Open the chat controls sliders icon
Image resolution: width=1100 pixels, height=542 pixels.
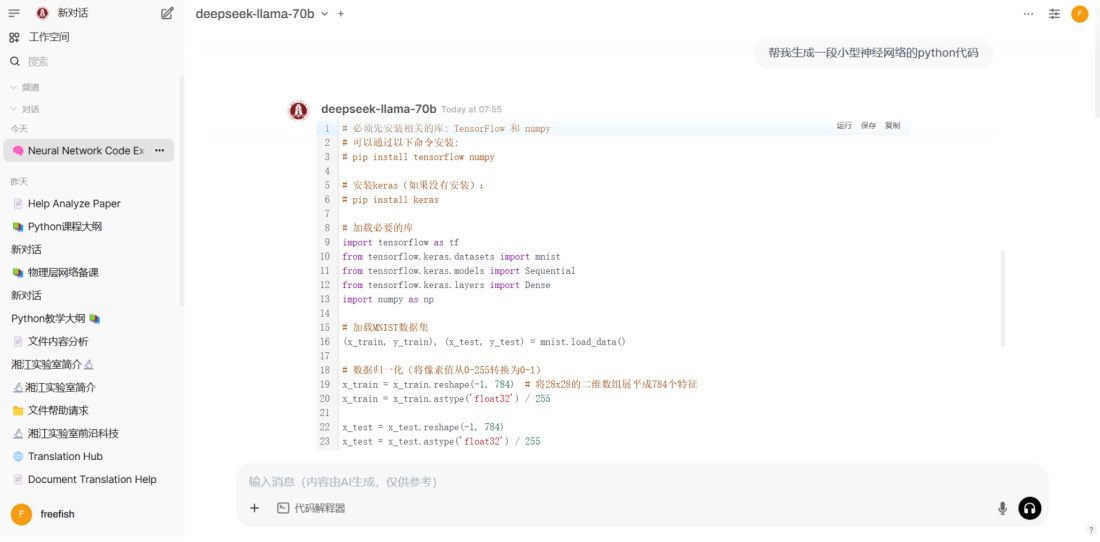coord(1054,14)
